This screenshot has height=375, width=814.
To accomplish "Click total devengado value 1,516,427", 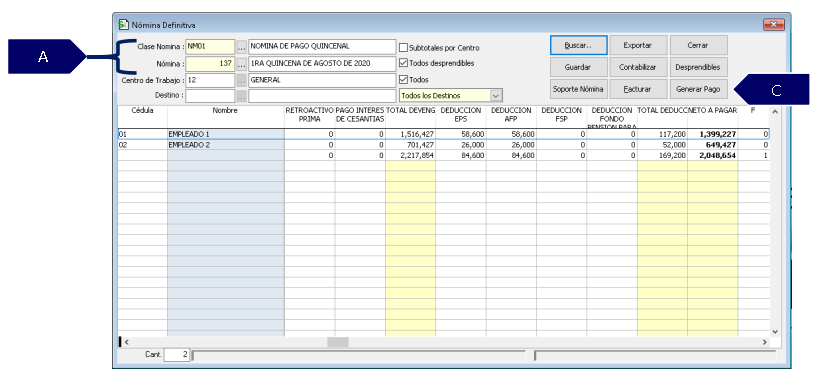I will [x=411, y=134].
